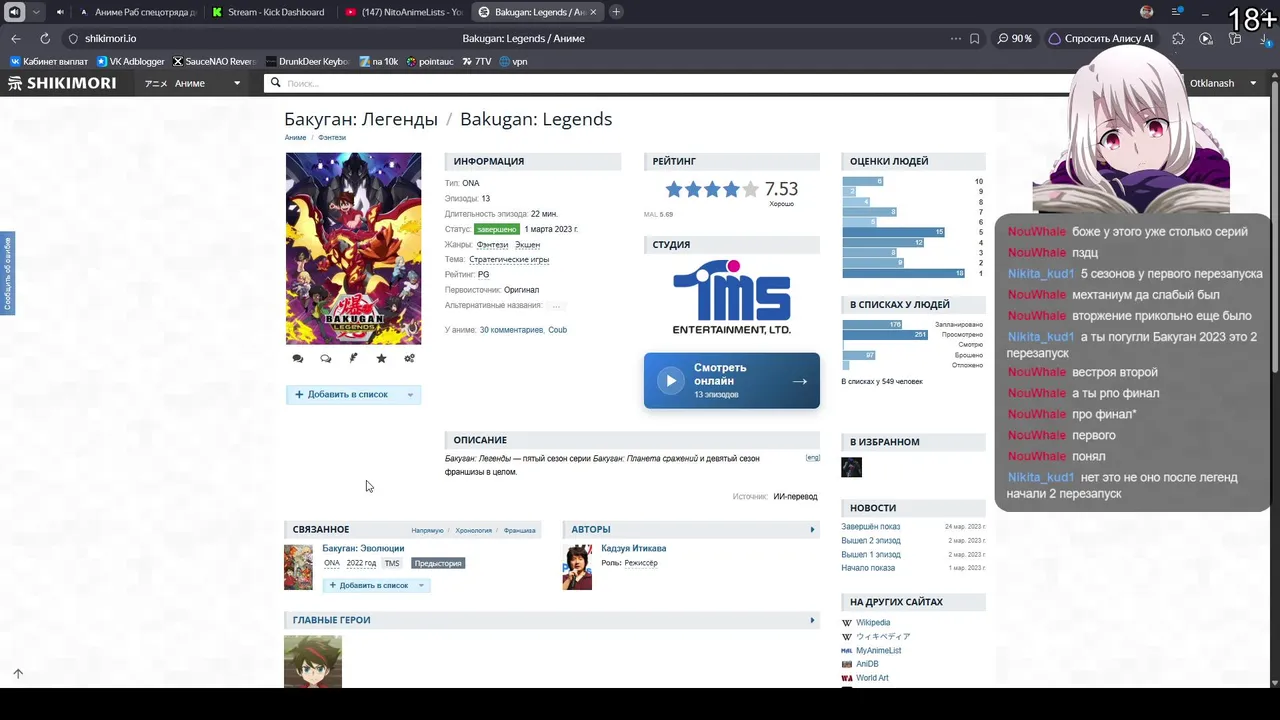
Task: Bookmark the page with the bookmark icon
Action: tap(975, 39)
